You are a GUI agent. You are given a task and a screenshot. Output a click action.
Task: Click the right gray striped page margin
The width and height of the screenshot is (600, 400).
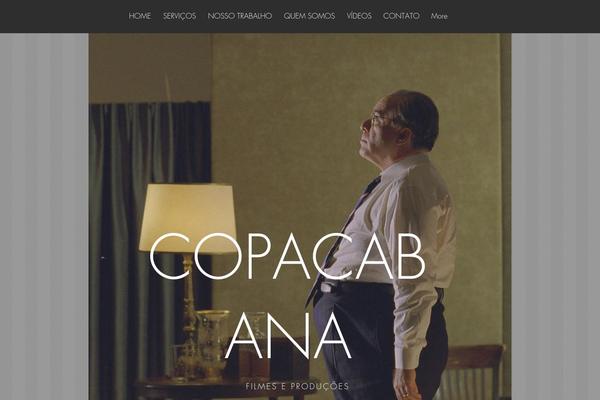tap(556, 216)
